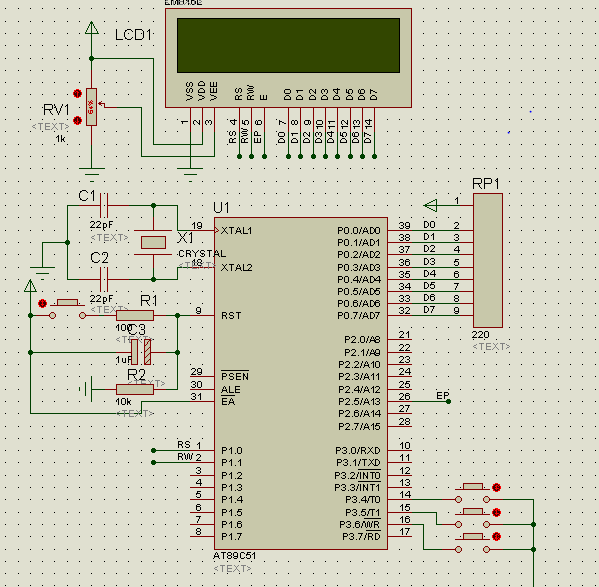
Task: Click the '220' value below RP1
Action: pos(480,335)
